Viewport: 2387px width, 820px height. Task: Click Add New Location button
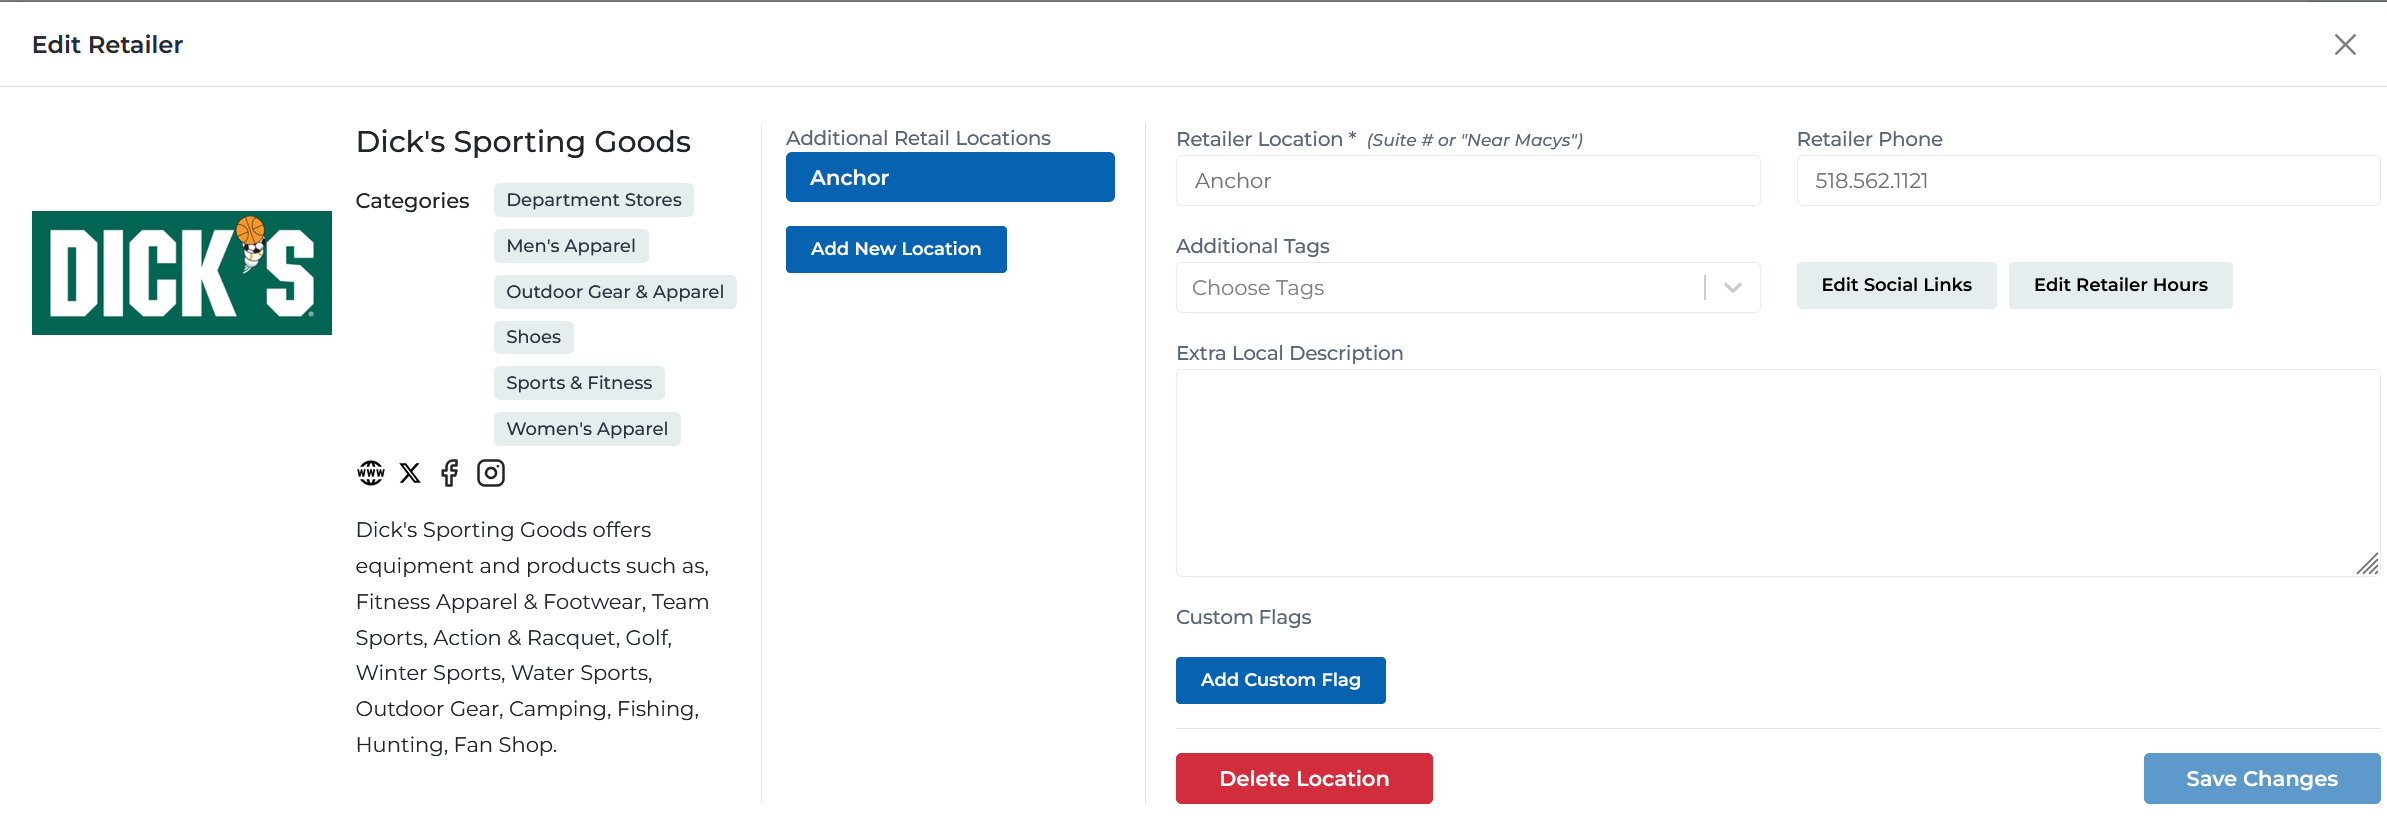coord(896,249)
